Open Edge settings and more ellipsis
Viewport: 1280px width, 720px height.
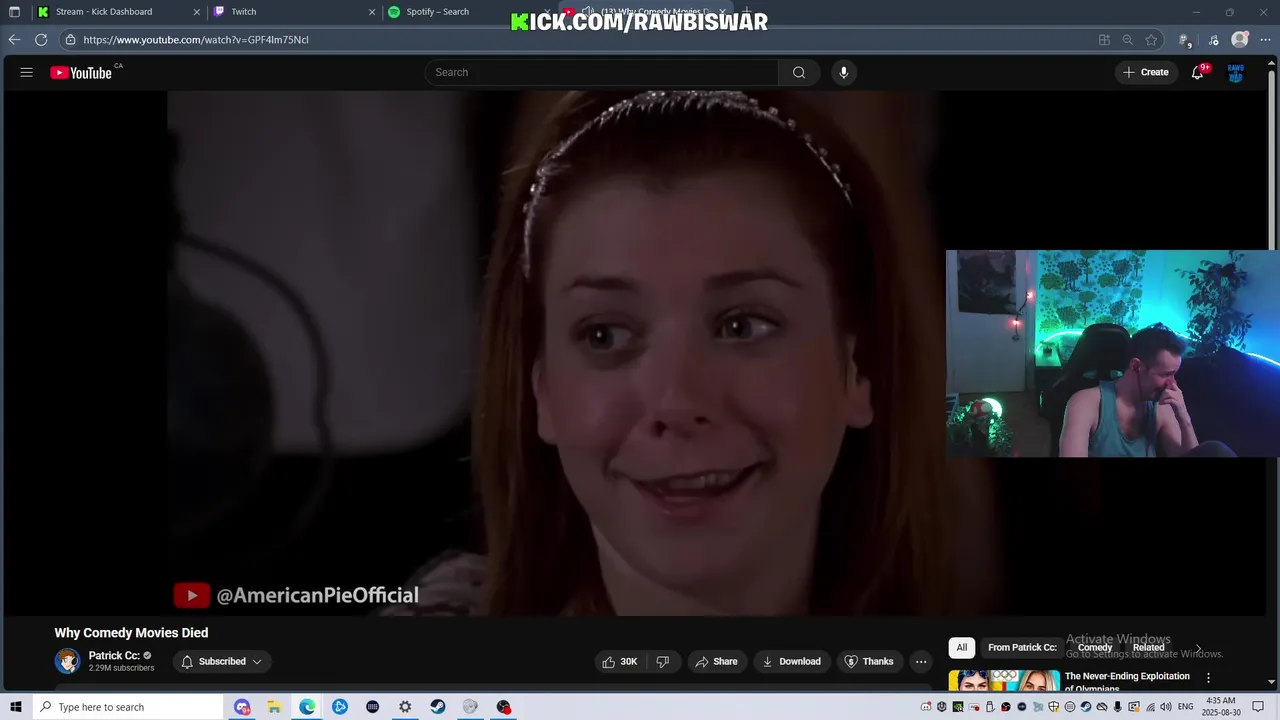pyautogui.click(x=1265, y=40)
